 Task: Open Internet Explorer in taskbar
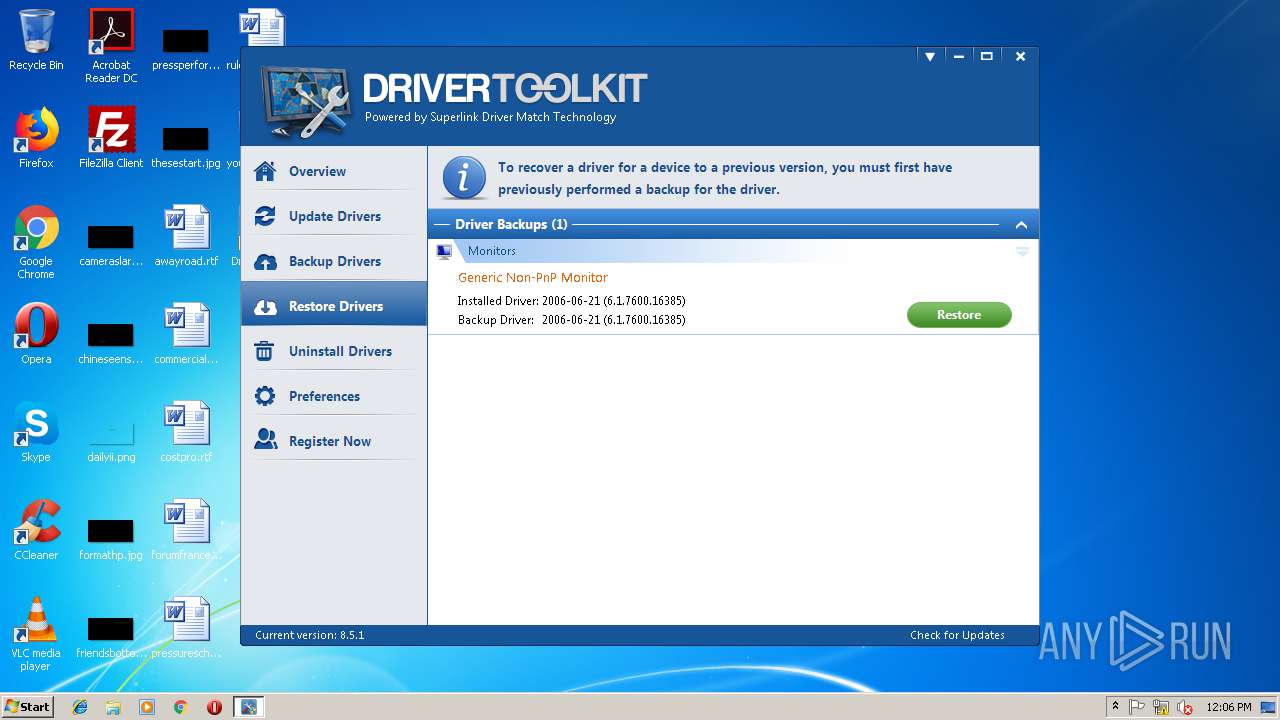point(80,707)
